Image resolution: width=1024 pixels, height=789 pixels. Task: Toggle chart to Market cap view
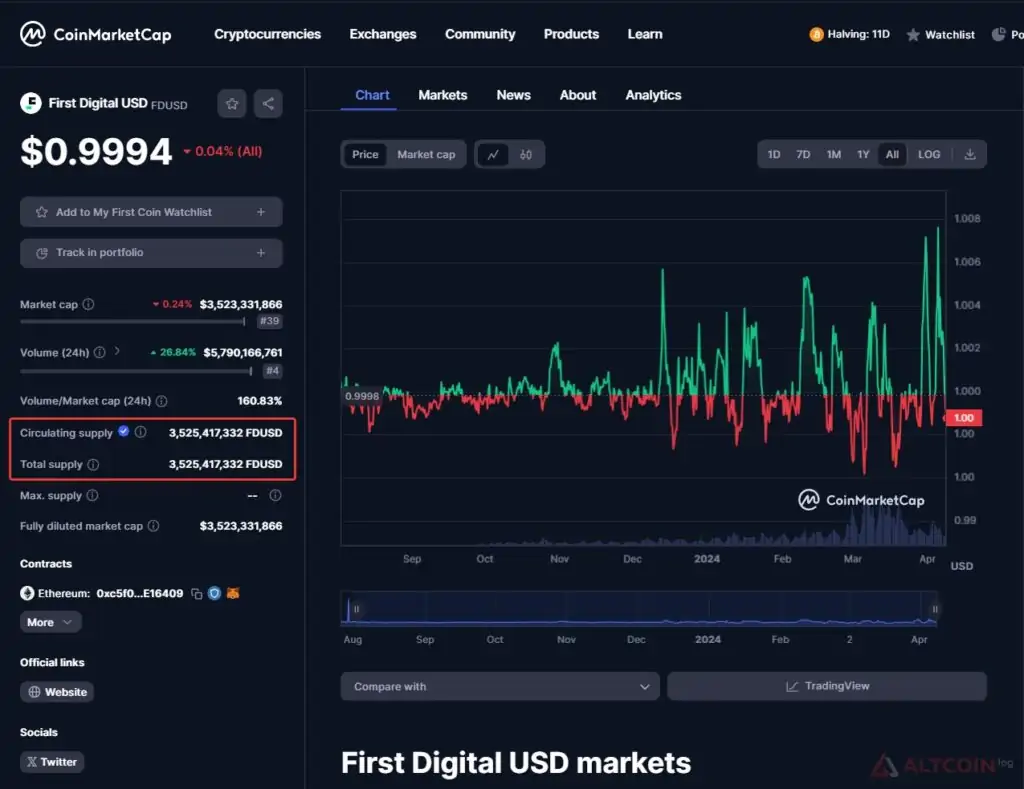pos(426,155)
